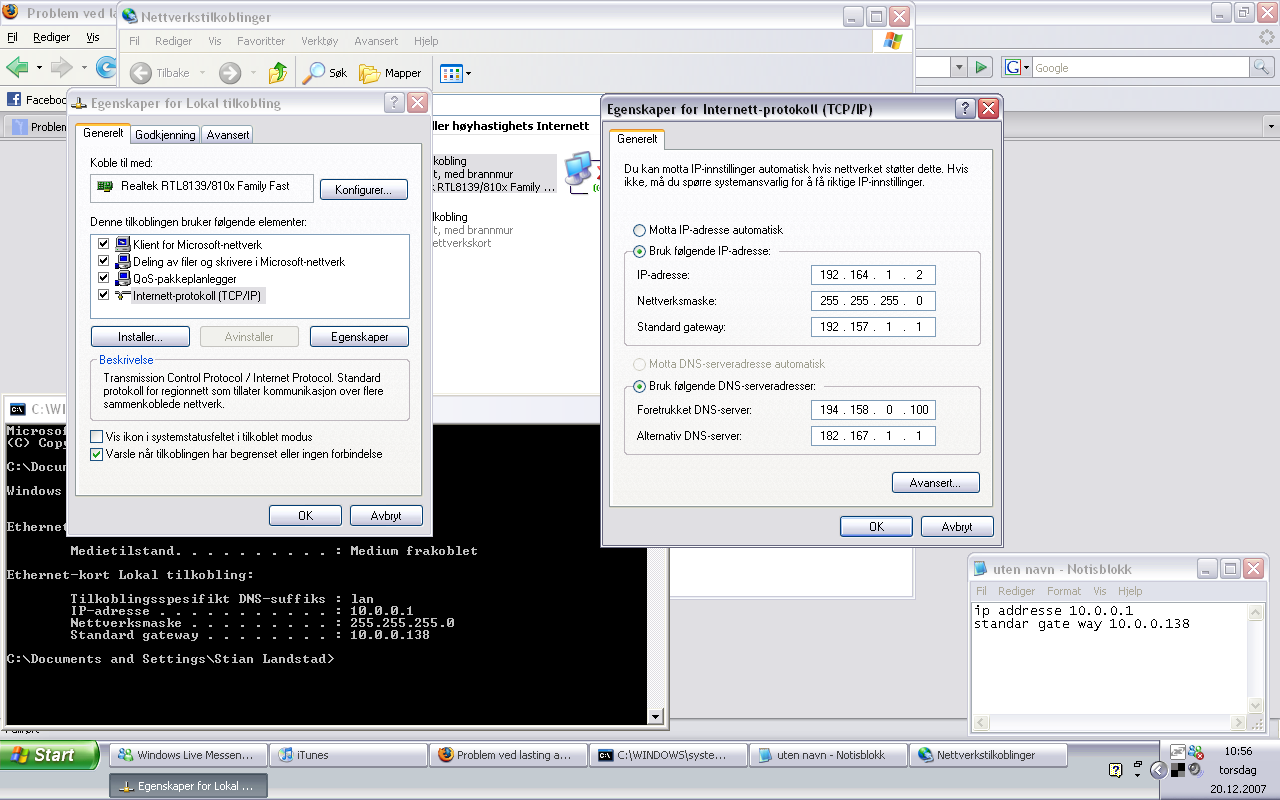This screenshot has height=800, width=1280.
Task: Open the Mapper folders icon
Action: [370, 73]
